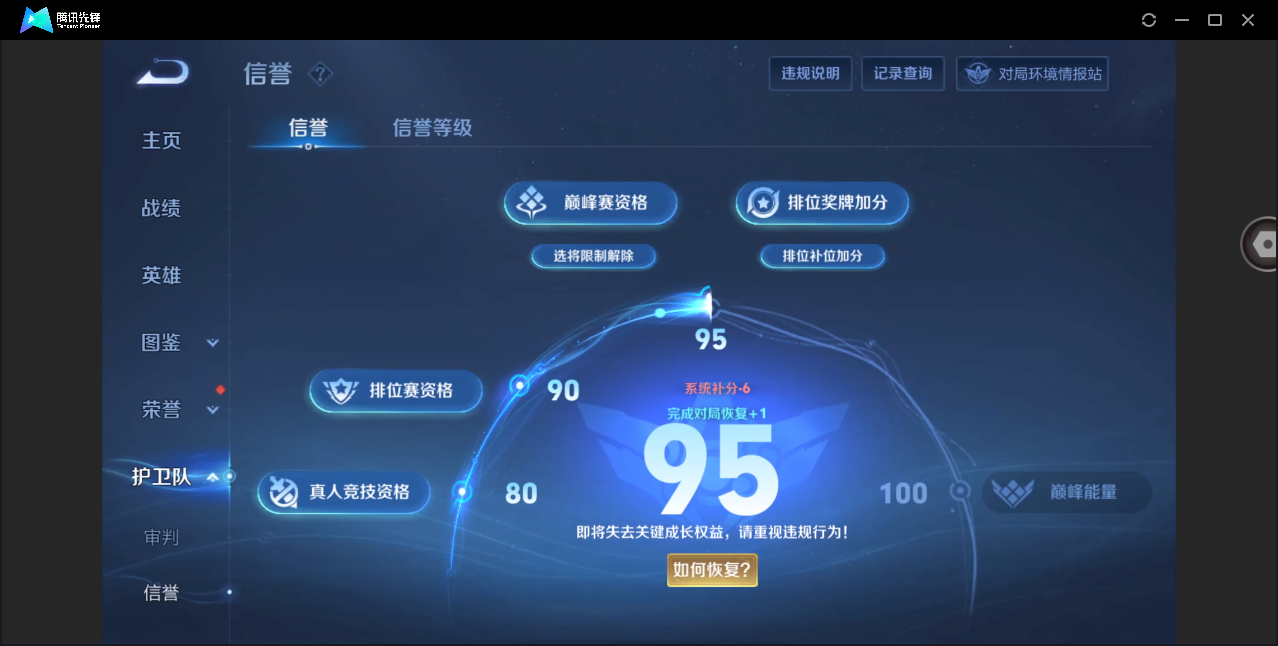Open 对局环境情报站 button
This screenshot has width=1278, height=646.
[1033, 74]
